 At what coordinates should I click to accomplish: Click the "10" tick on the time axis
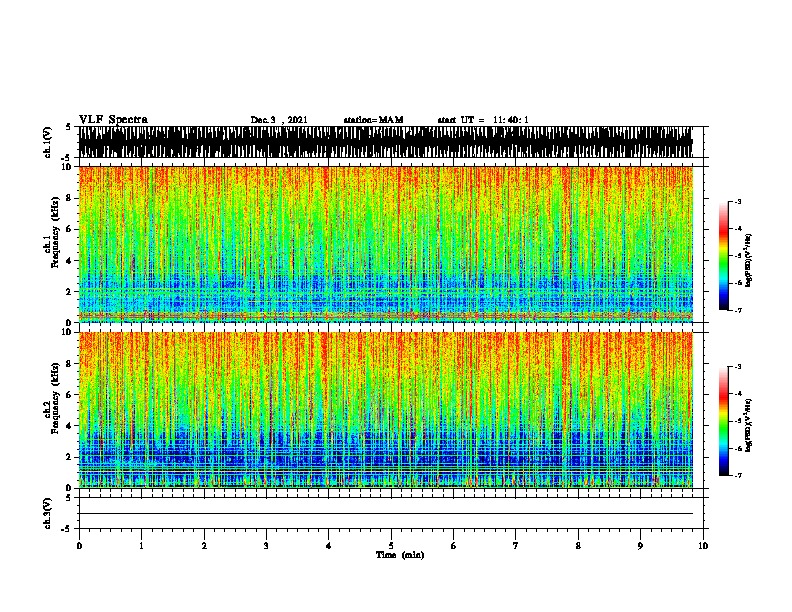(703, 545)
